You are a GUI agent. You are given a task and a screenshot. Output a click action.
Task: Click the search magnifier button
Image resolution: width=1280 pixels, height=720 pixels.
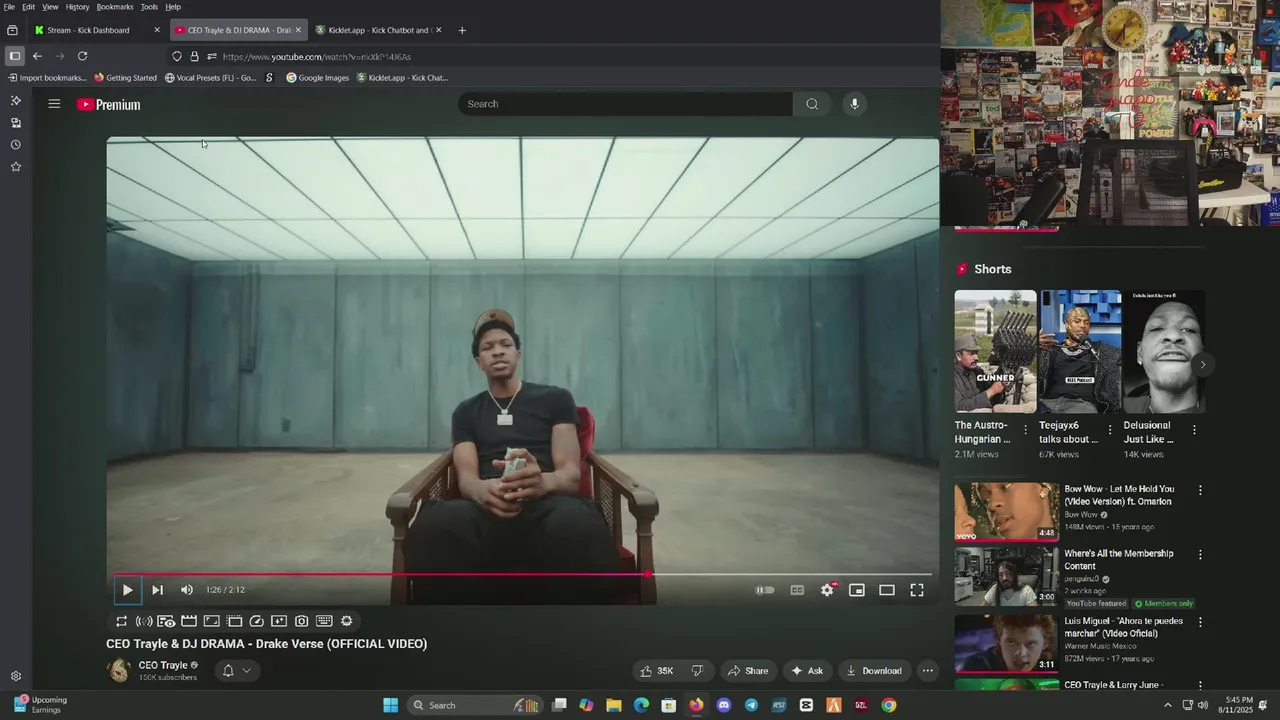click(x=812, y=104)
